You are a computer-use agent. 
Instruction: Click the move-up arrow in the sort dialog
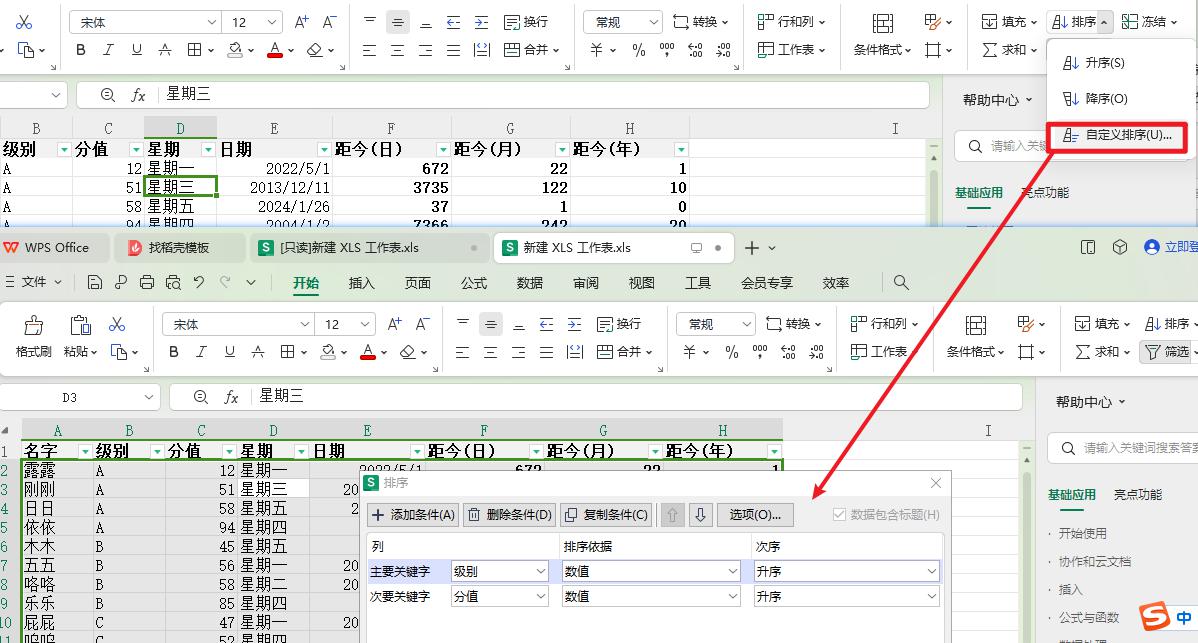[672, 515]
